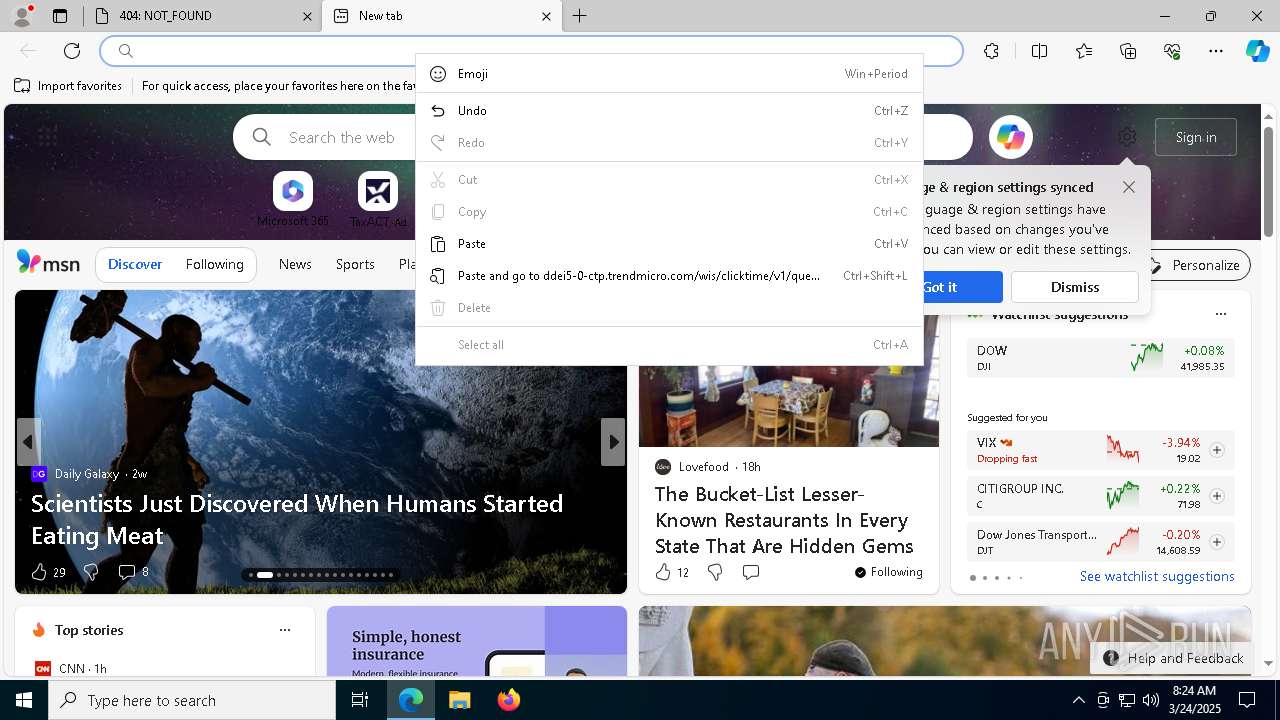Choose Undo in context menu
Image resolution: width=1280 pixels, height=720 pixels.
pos(669,111)
